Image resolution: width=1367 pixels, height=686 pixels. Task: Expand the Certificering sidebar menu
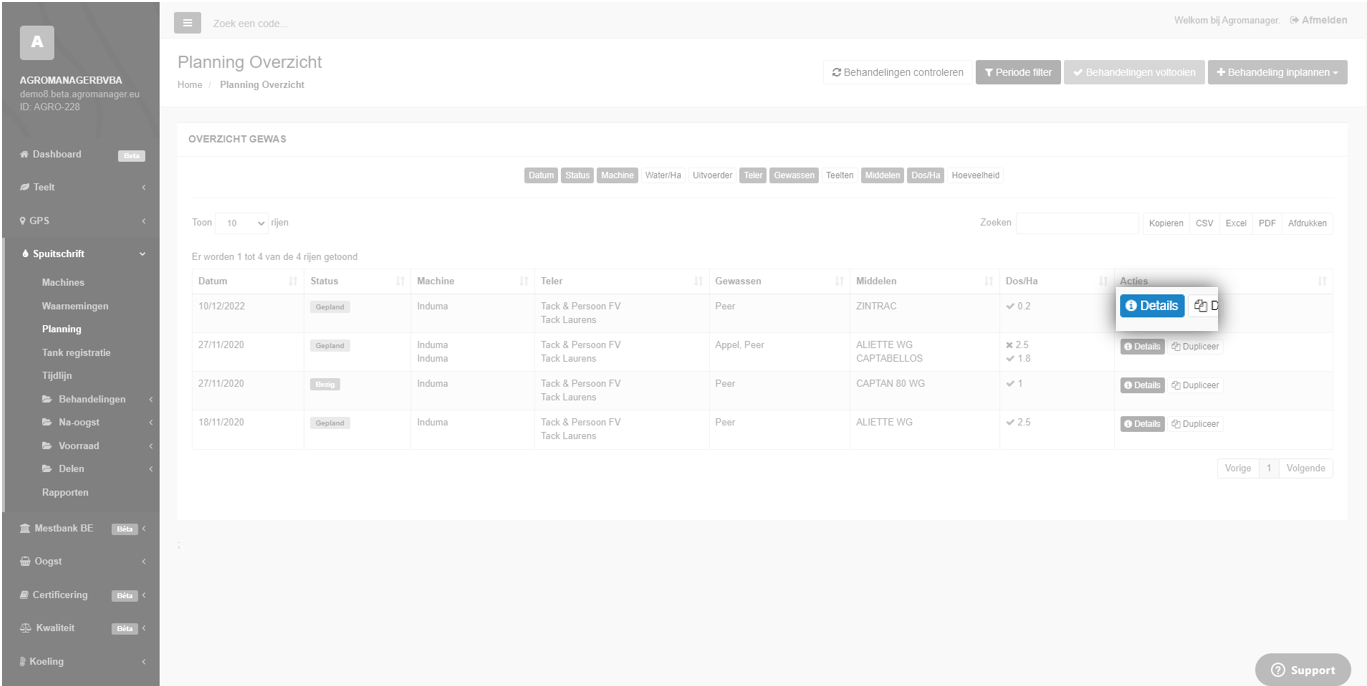coord(80,595)
